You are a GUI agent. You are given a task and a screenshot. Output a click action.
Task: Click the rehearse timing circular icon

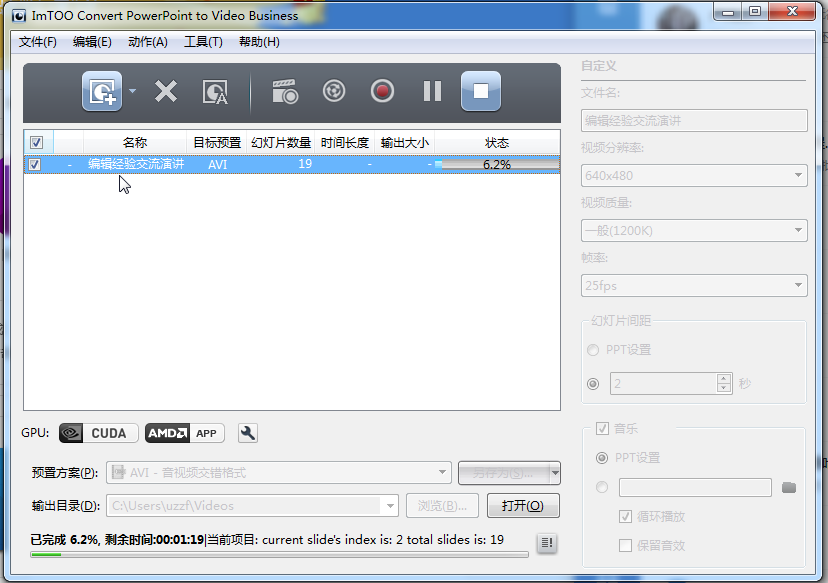coord(334,91)
